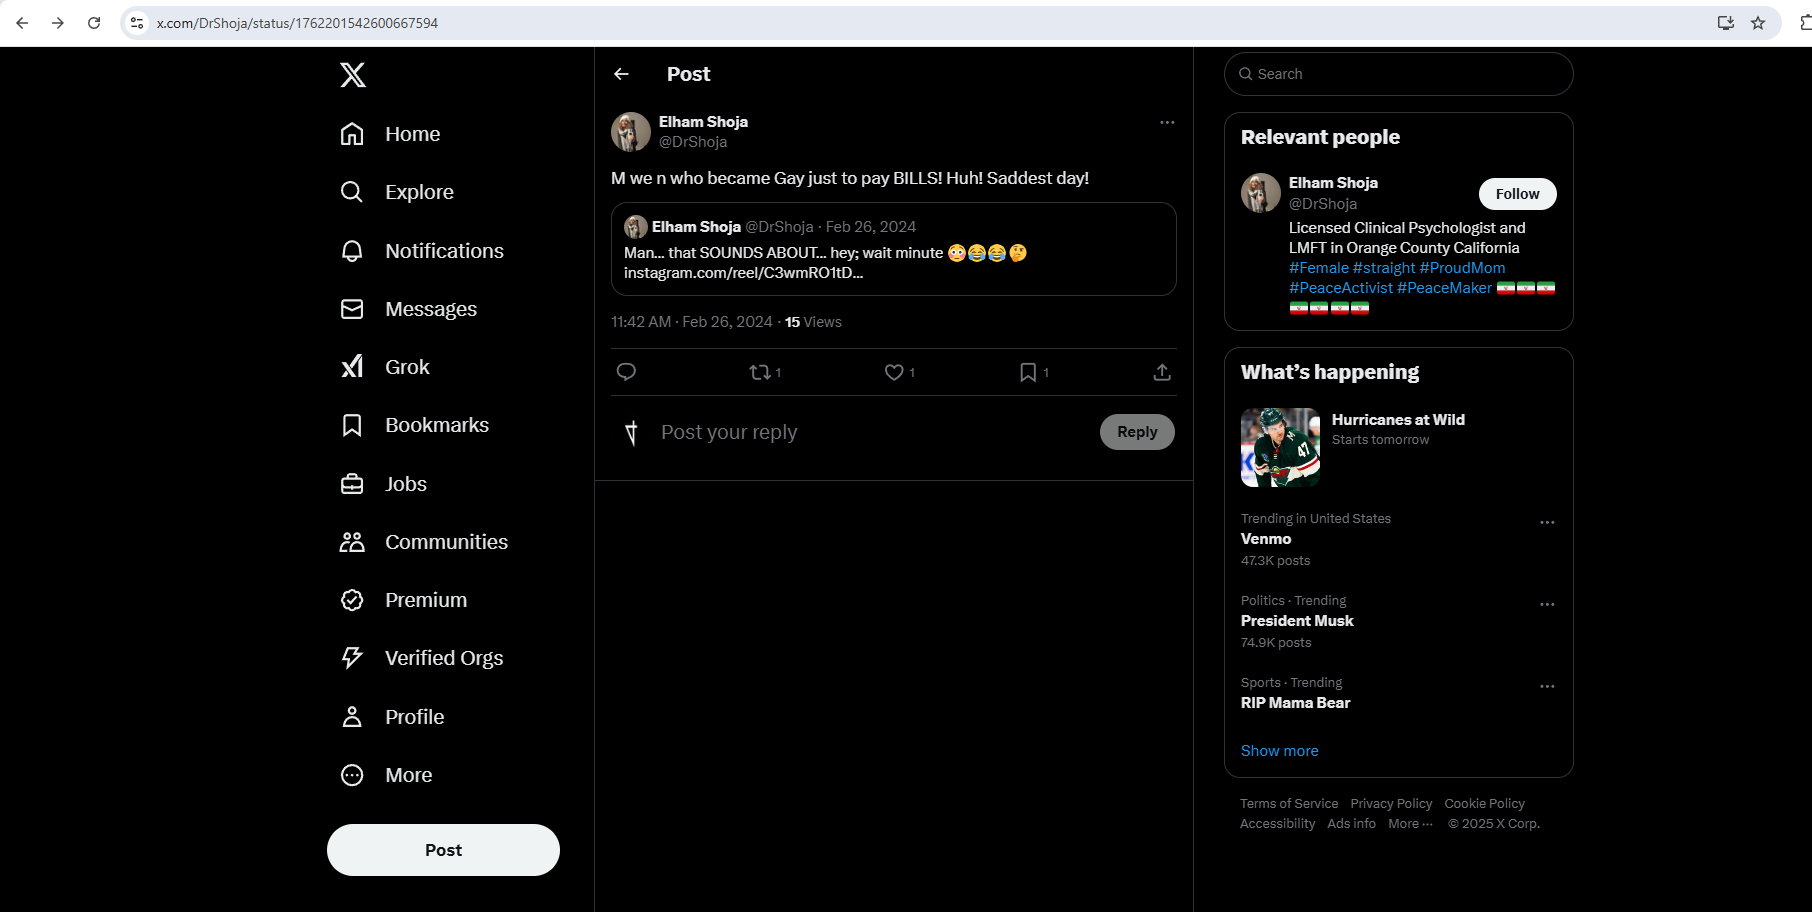Open post options three-dot menu
Viewport: 1812px width, 912px height.
click(1167, 122)
